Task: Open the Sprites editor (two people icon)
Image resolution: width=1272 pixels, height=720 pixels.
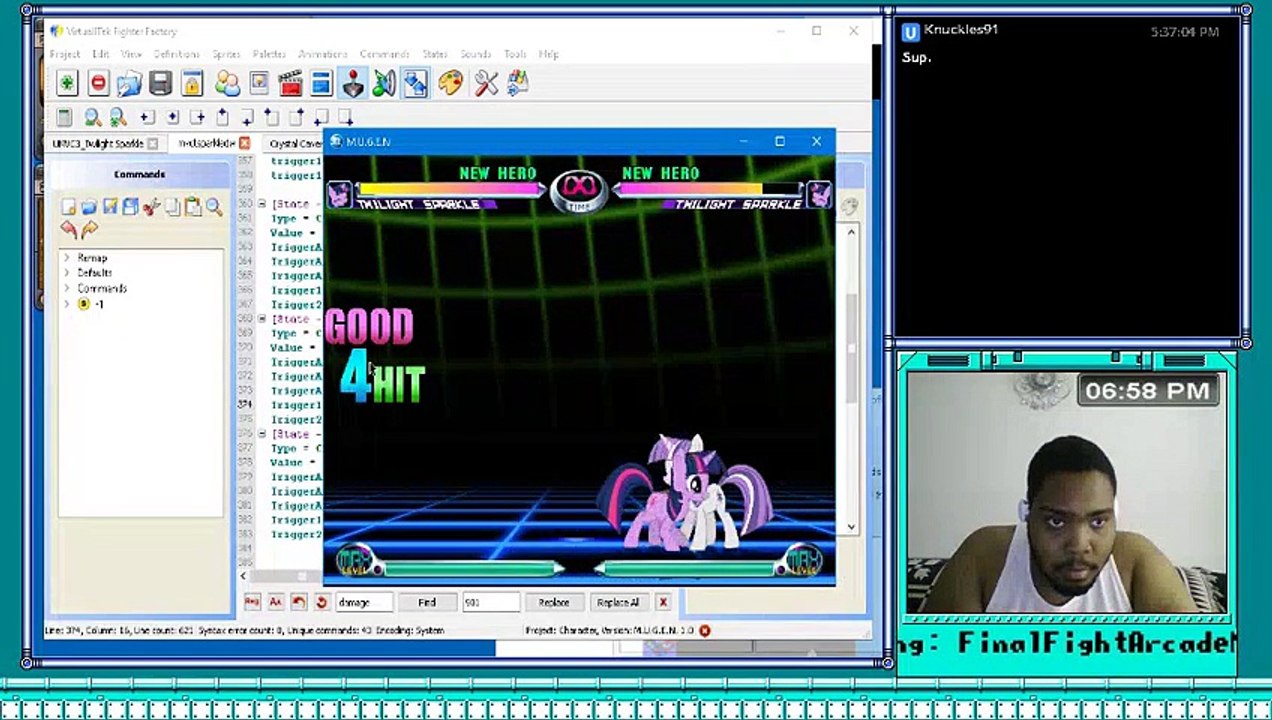Action: click(227, 84)
